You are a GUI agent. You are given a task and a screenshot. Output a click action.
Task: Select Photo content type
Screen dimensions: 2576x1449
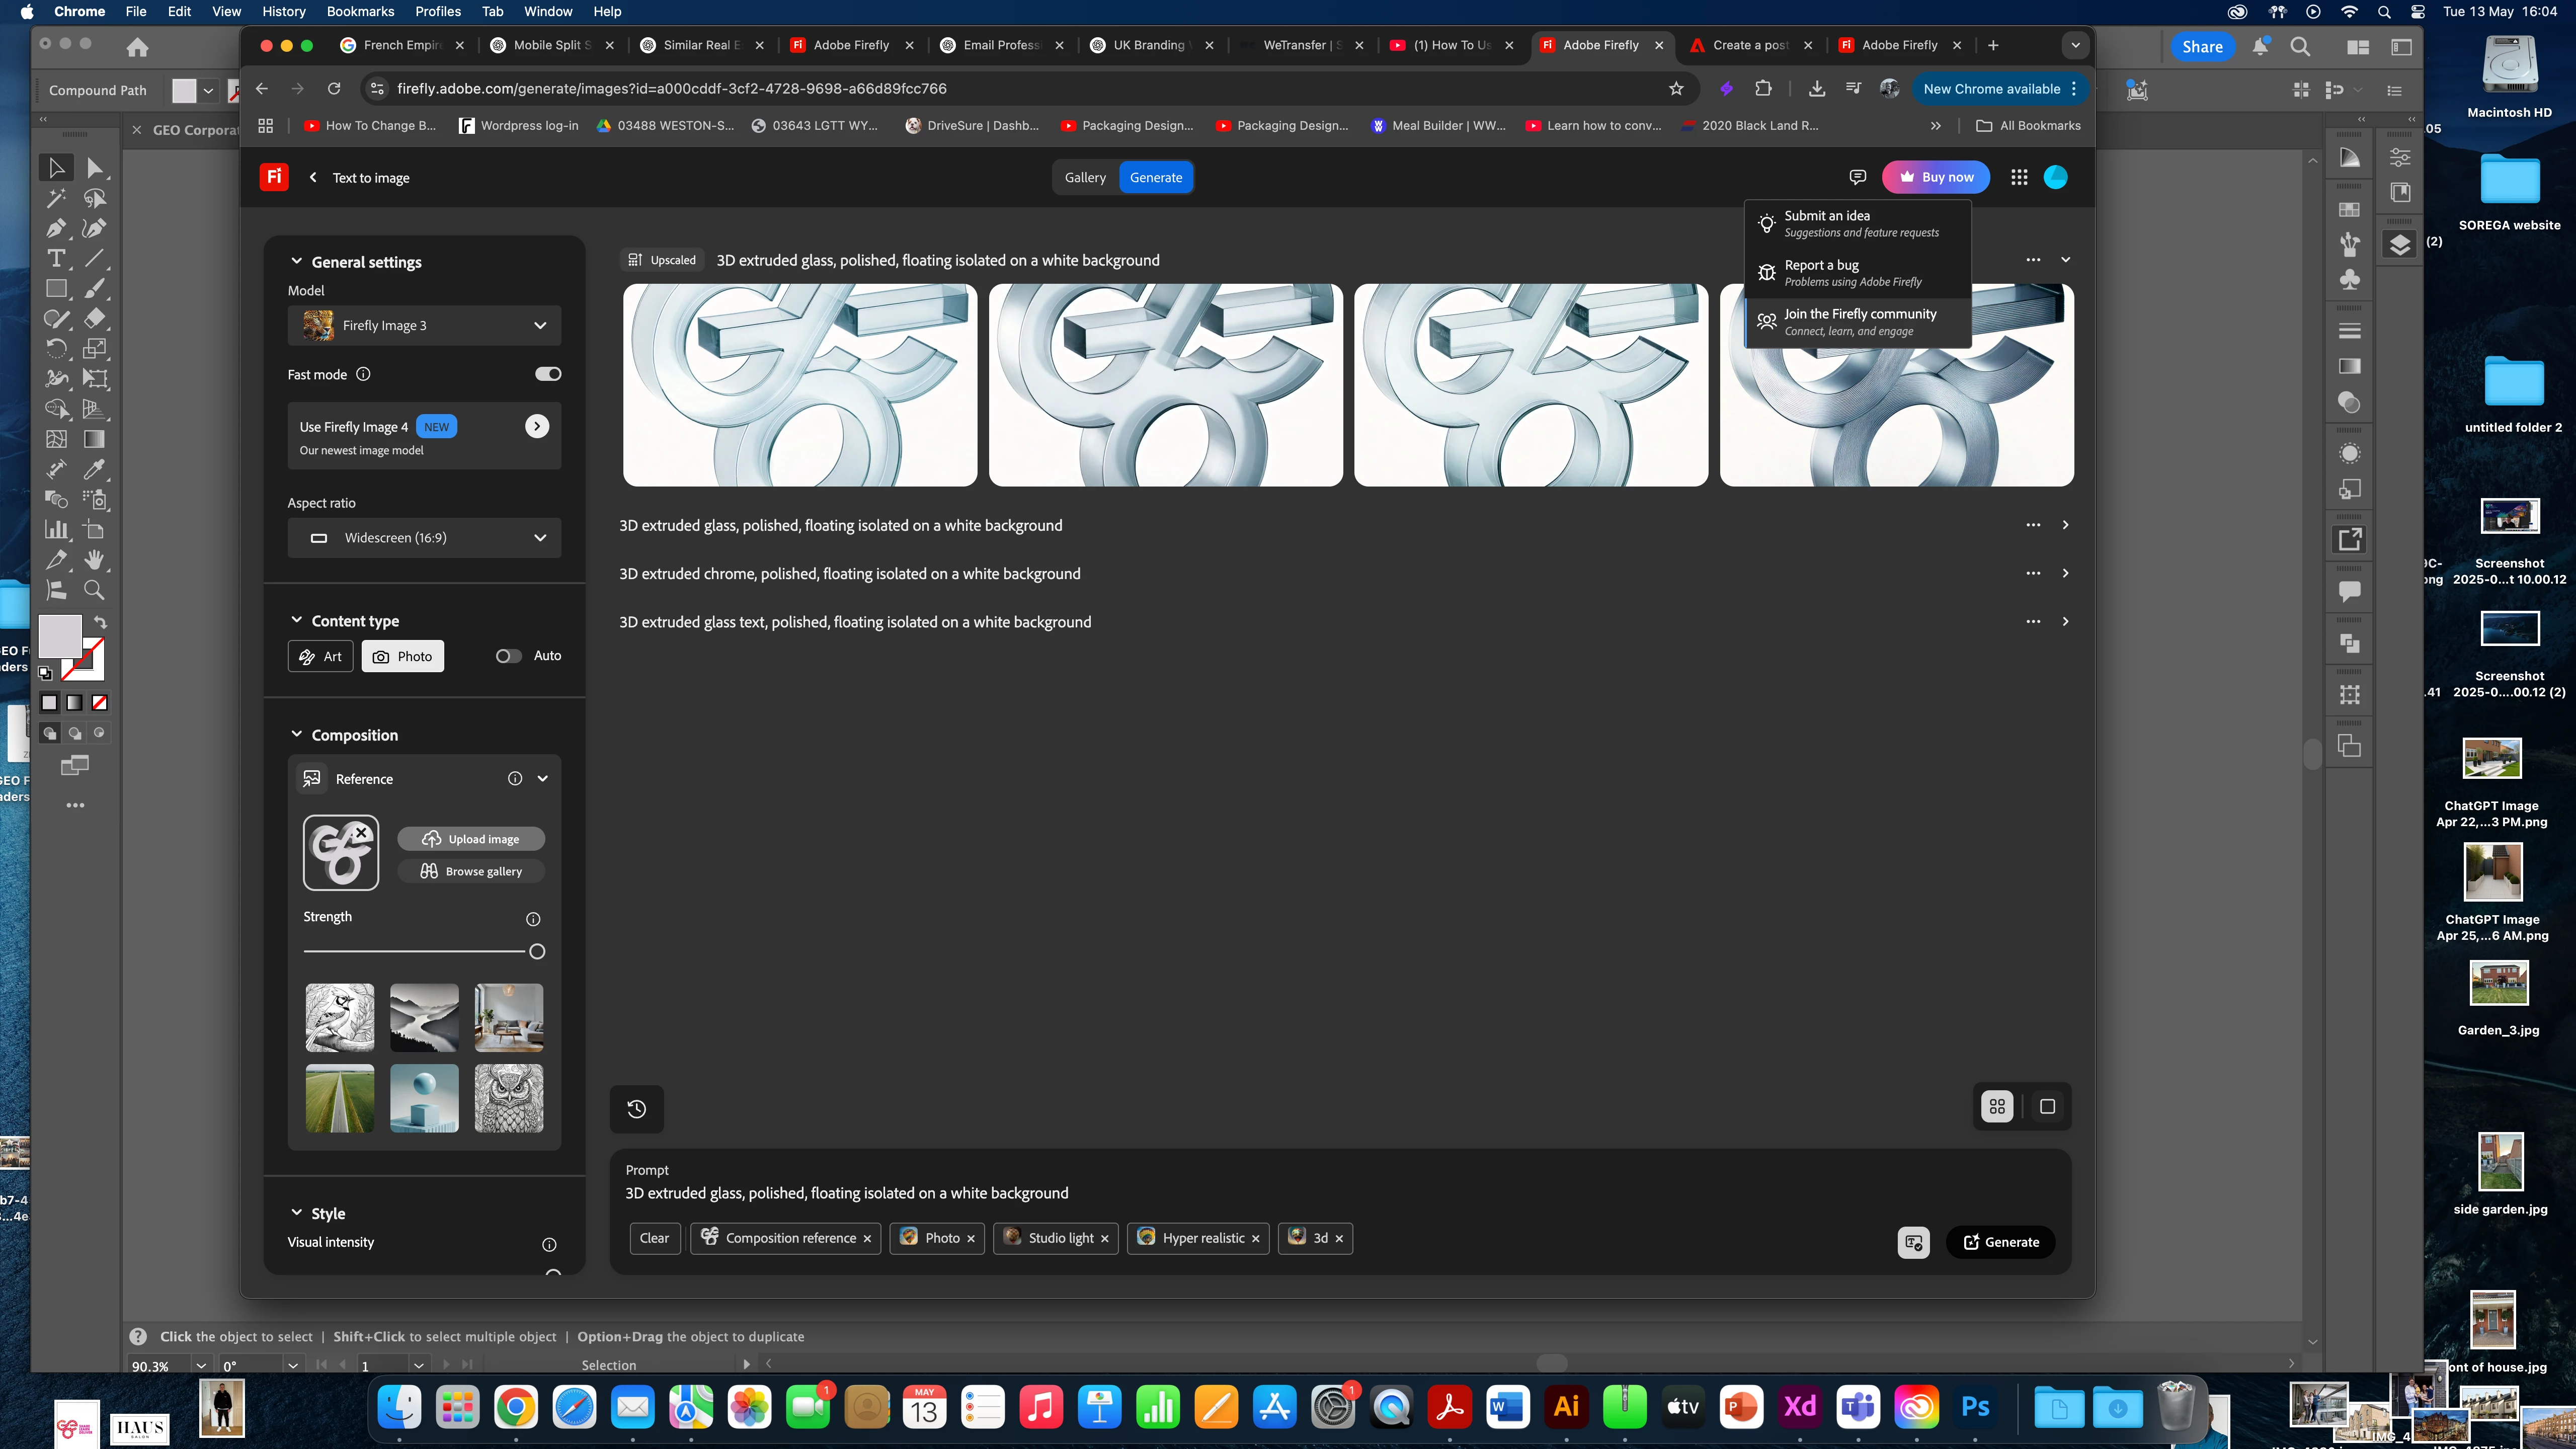tap(402, 656)
